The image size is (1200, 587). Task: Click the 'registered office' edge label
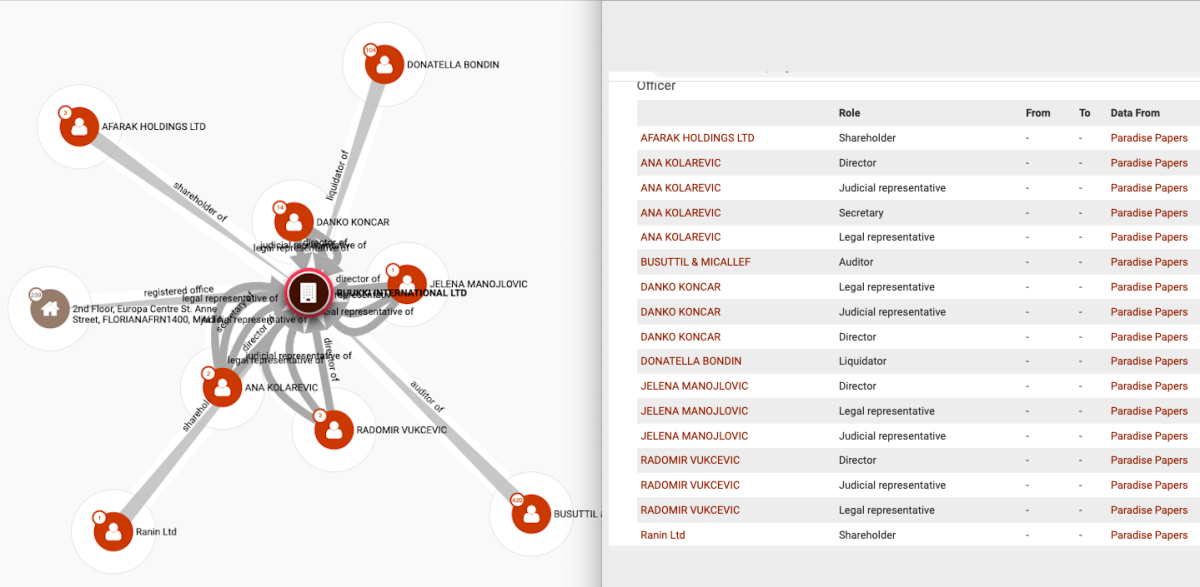[x=179, y=291]
